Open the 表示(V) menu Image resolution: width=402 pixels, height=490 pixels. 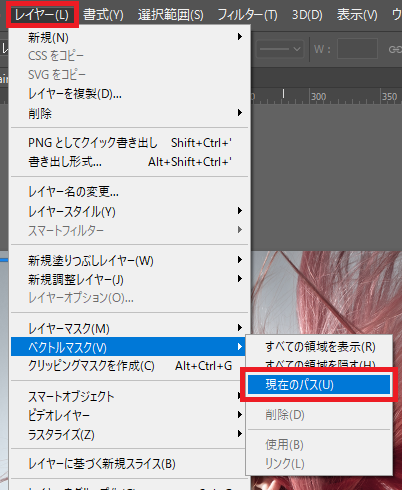tap(357, 15)
